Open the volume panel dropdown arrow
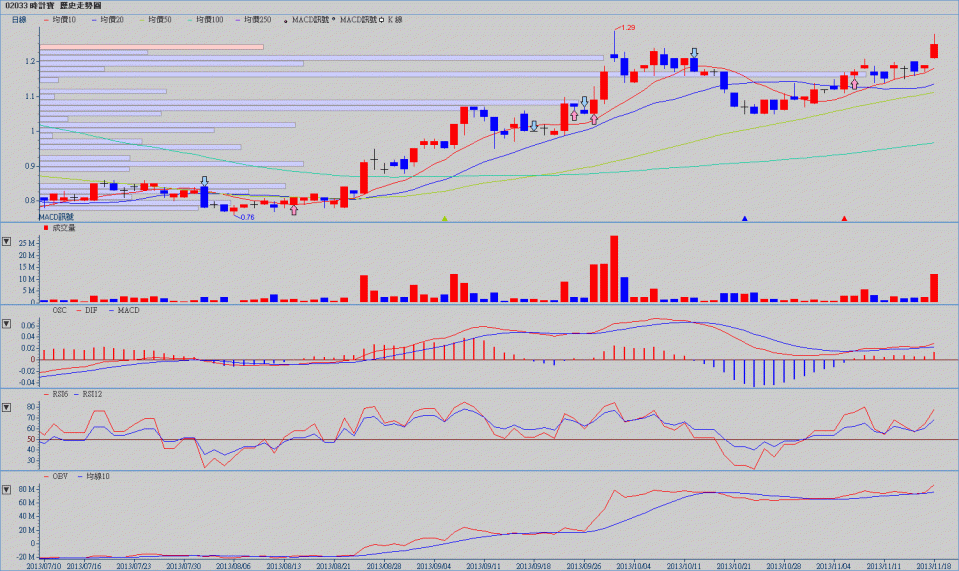 click(x=8, y=242)
